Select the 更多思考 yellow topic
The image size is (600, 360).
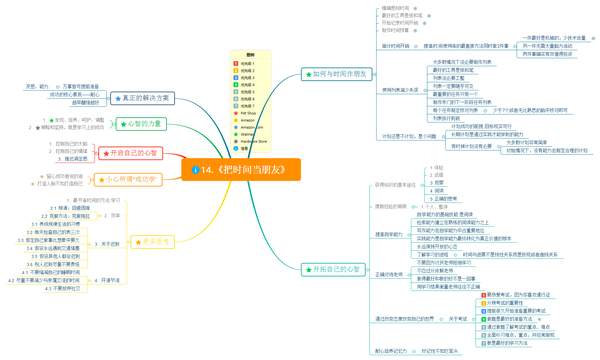153,242
